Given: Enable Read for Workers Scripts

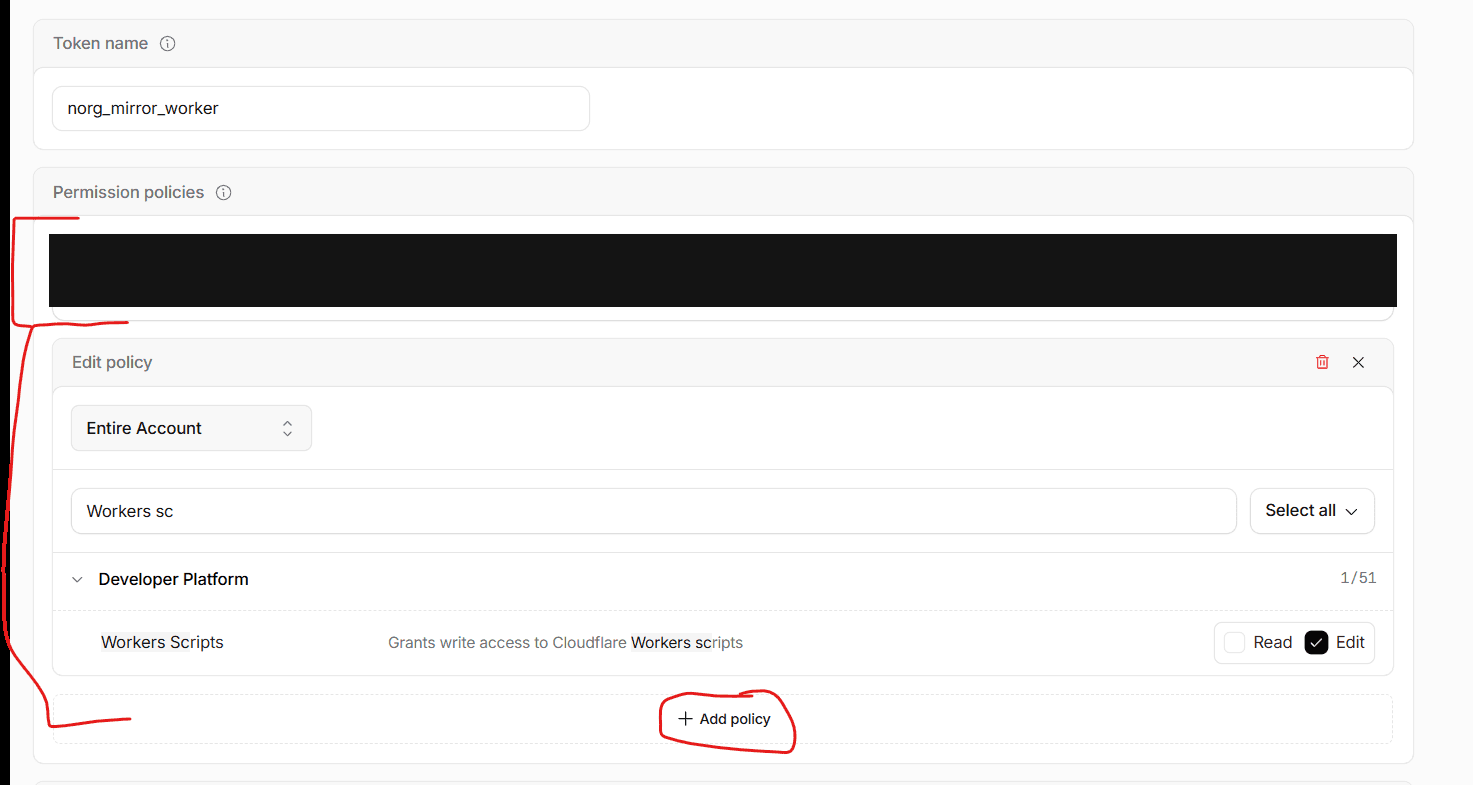Looking at the screenshot, I should tap(1235, 643).
